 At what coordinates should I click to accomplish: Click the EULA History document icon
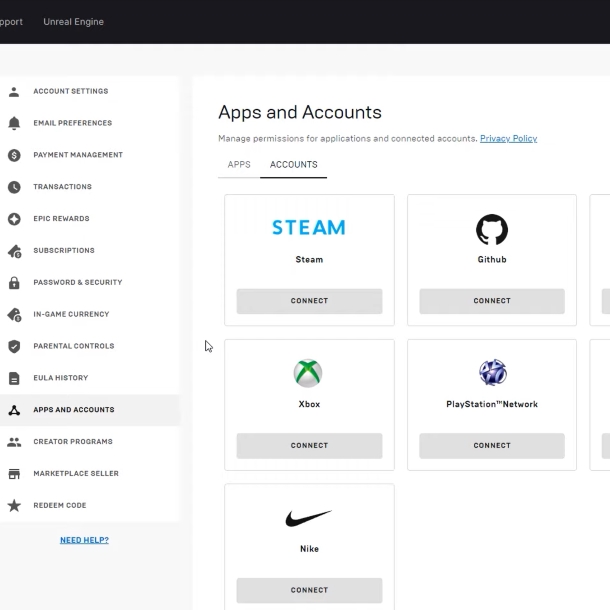click(14, 378)
